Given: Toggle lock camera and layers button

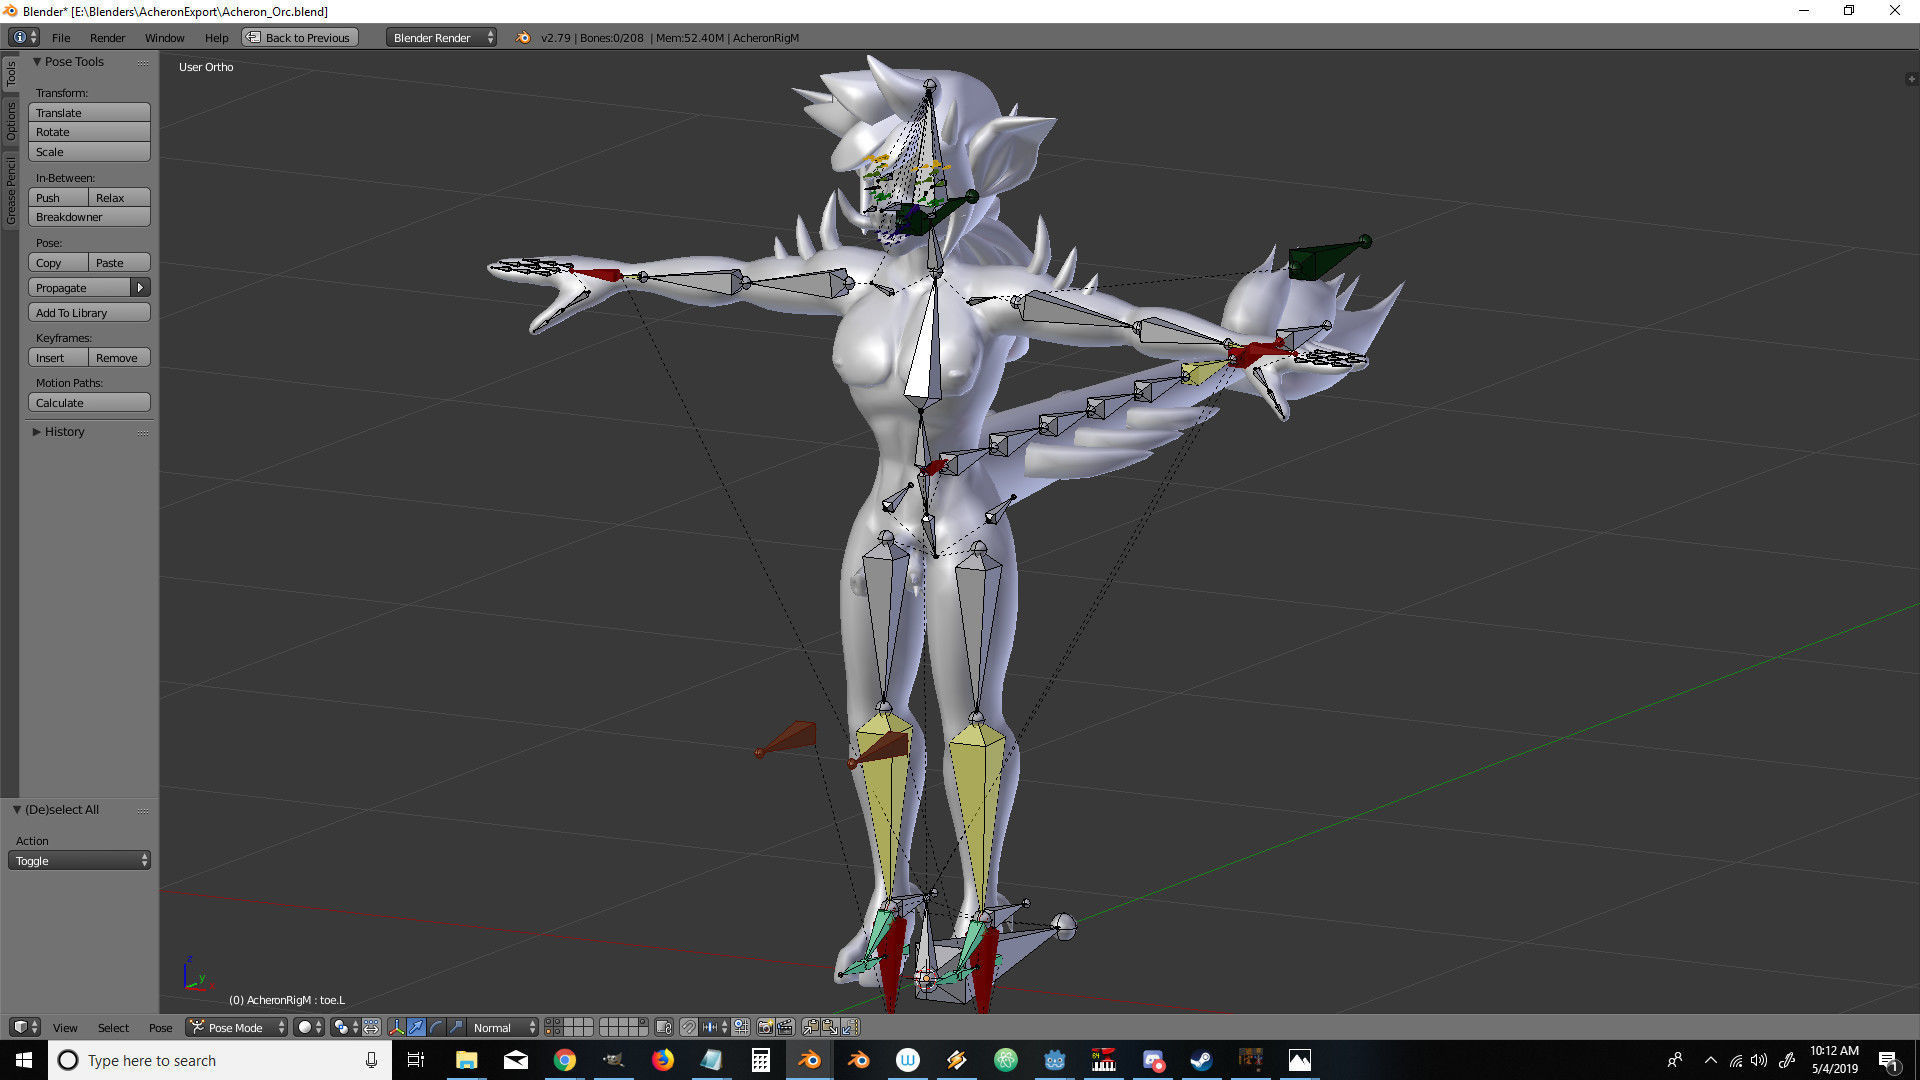Looking at the screenshot, I should (x=663, y=1027).
